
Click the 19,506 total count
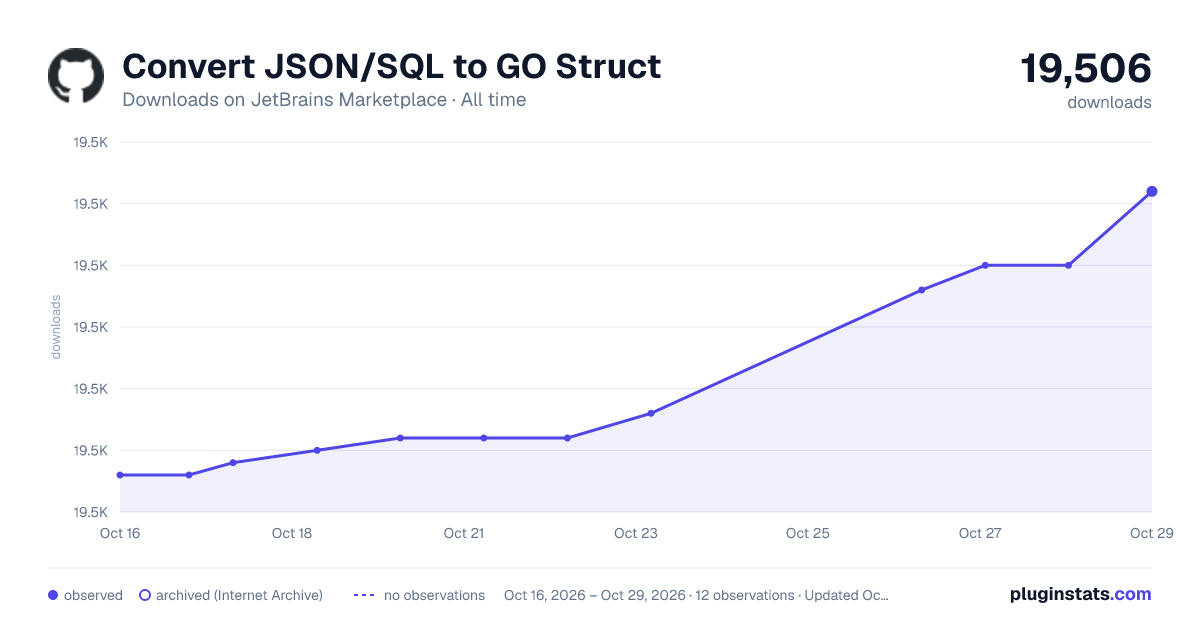[1086, 69]
